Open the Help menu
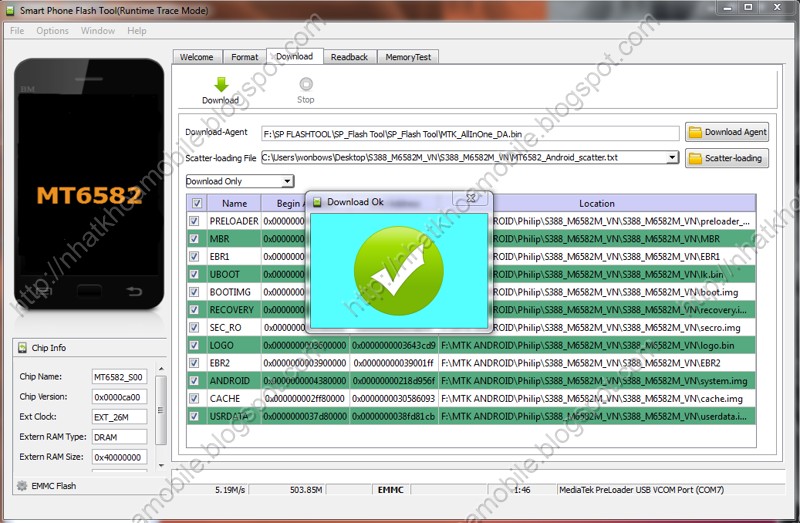 point(137,31)
